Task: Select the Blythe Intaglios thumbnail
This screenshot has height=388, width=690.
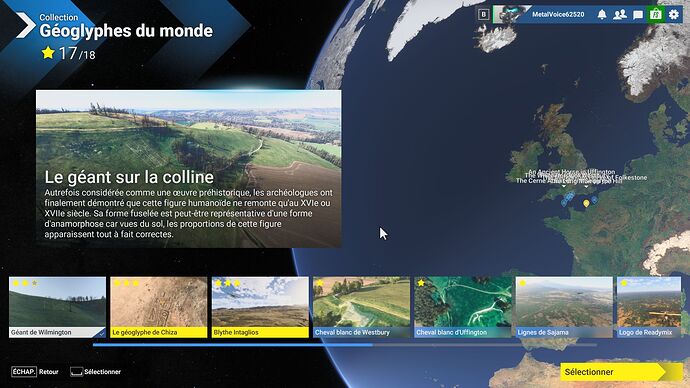Action: [x=260, y=307]
